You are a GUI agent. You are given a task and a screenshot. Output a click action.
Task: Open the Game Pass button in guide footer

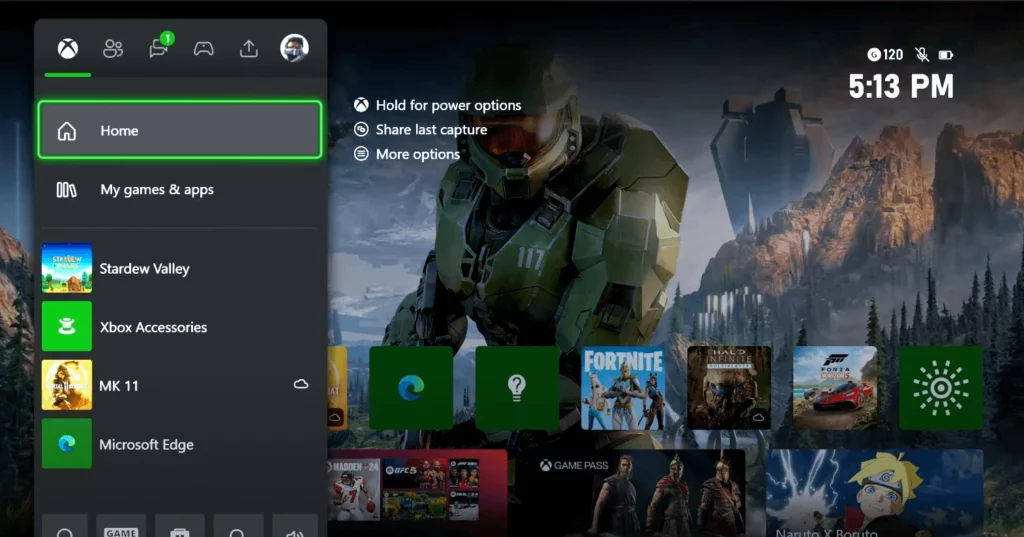121,527
